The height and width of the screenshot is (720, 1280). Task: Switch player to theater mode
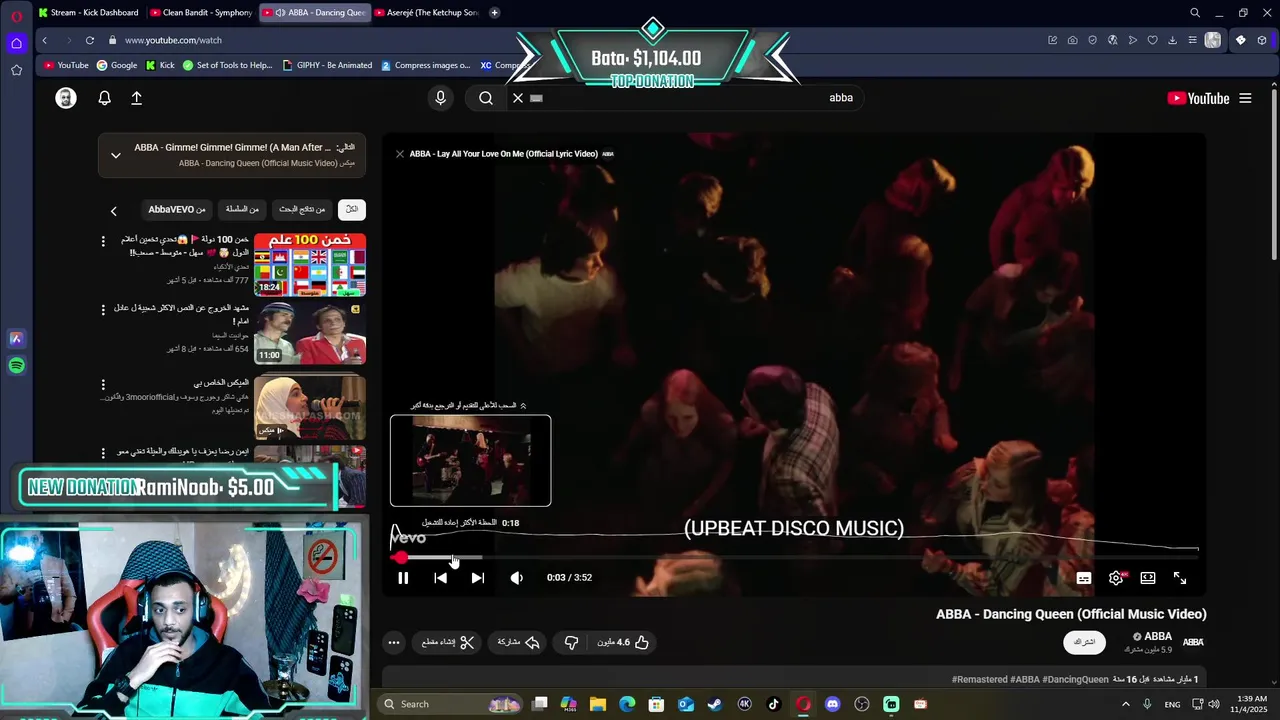tap(1148, 578)
